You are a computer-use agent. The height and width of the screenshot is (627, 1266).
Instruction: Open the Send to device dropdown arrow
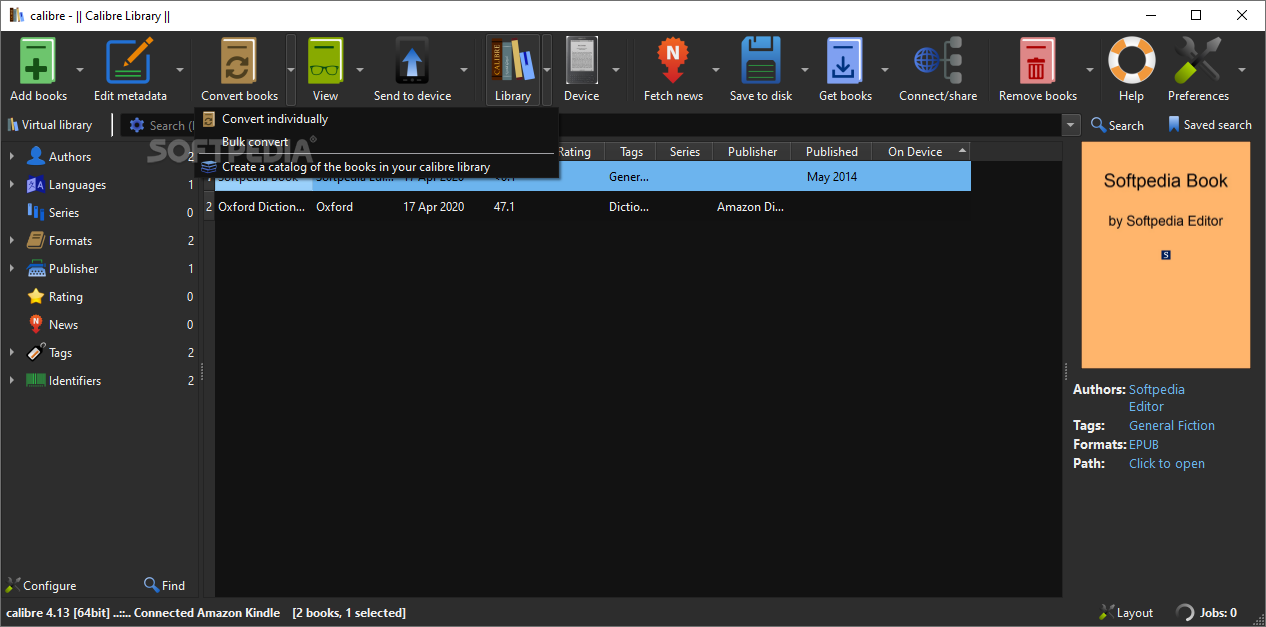pyautogui.click(x=464, y=70)
